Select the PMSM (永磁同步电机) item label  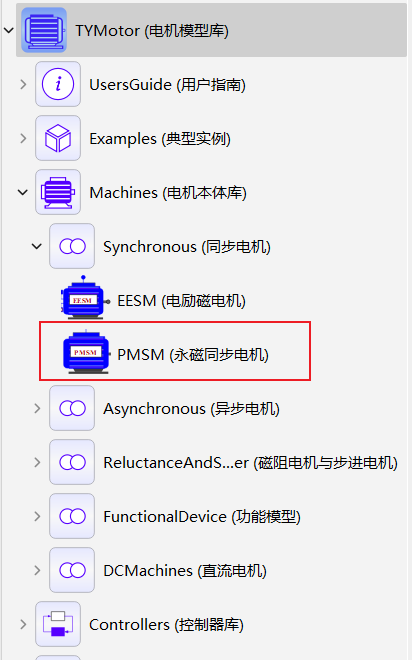pyautogui.click(x=193, y=355)
